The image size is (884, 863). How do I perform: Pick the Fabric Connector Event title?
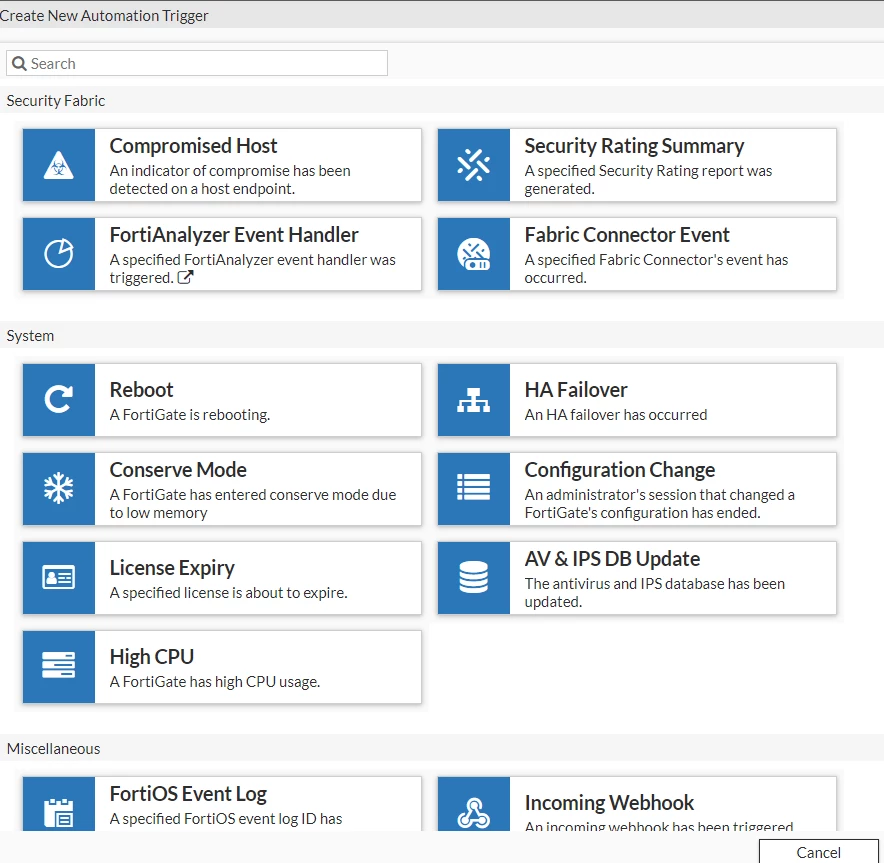coord(627,235)
